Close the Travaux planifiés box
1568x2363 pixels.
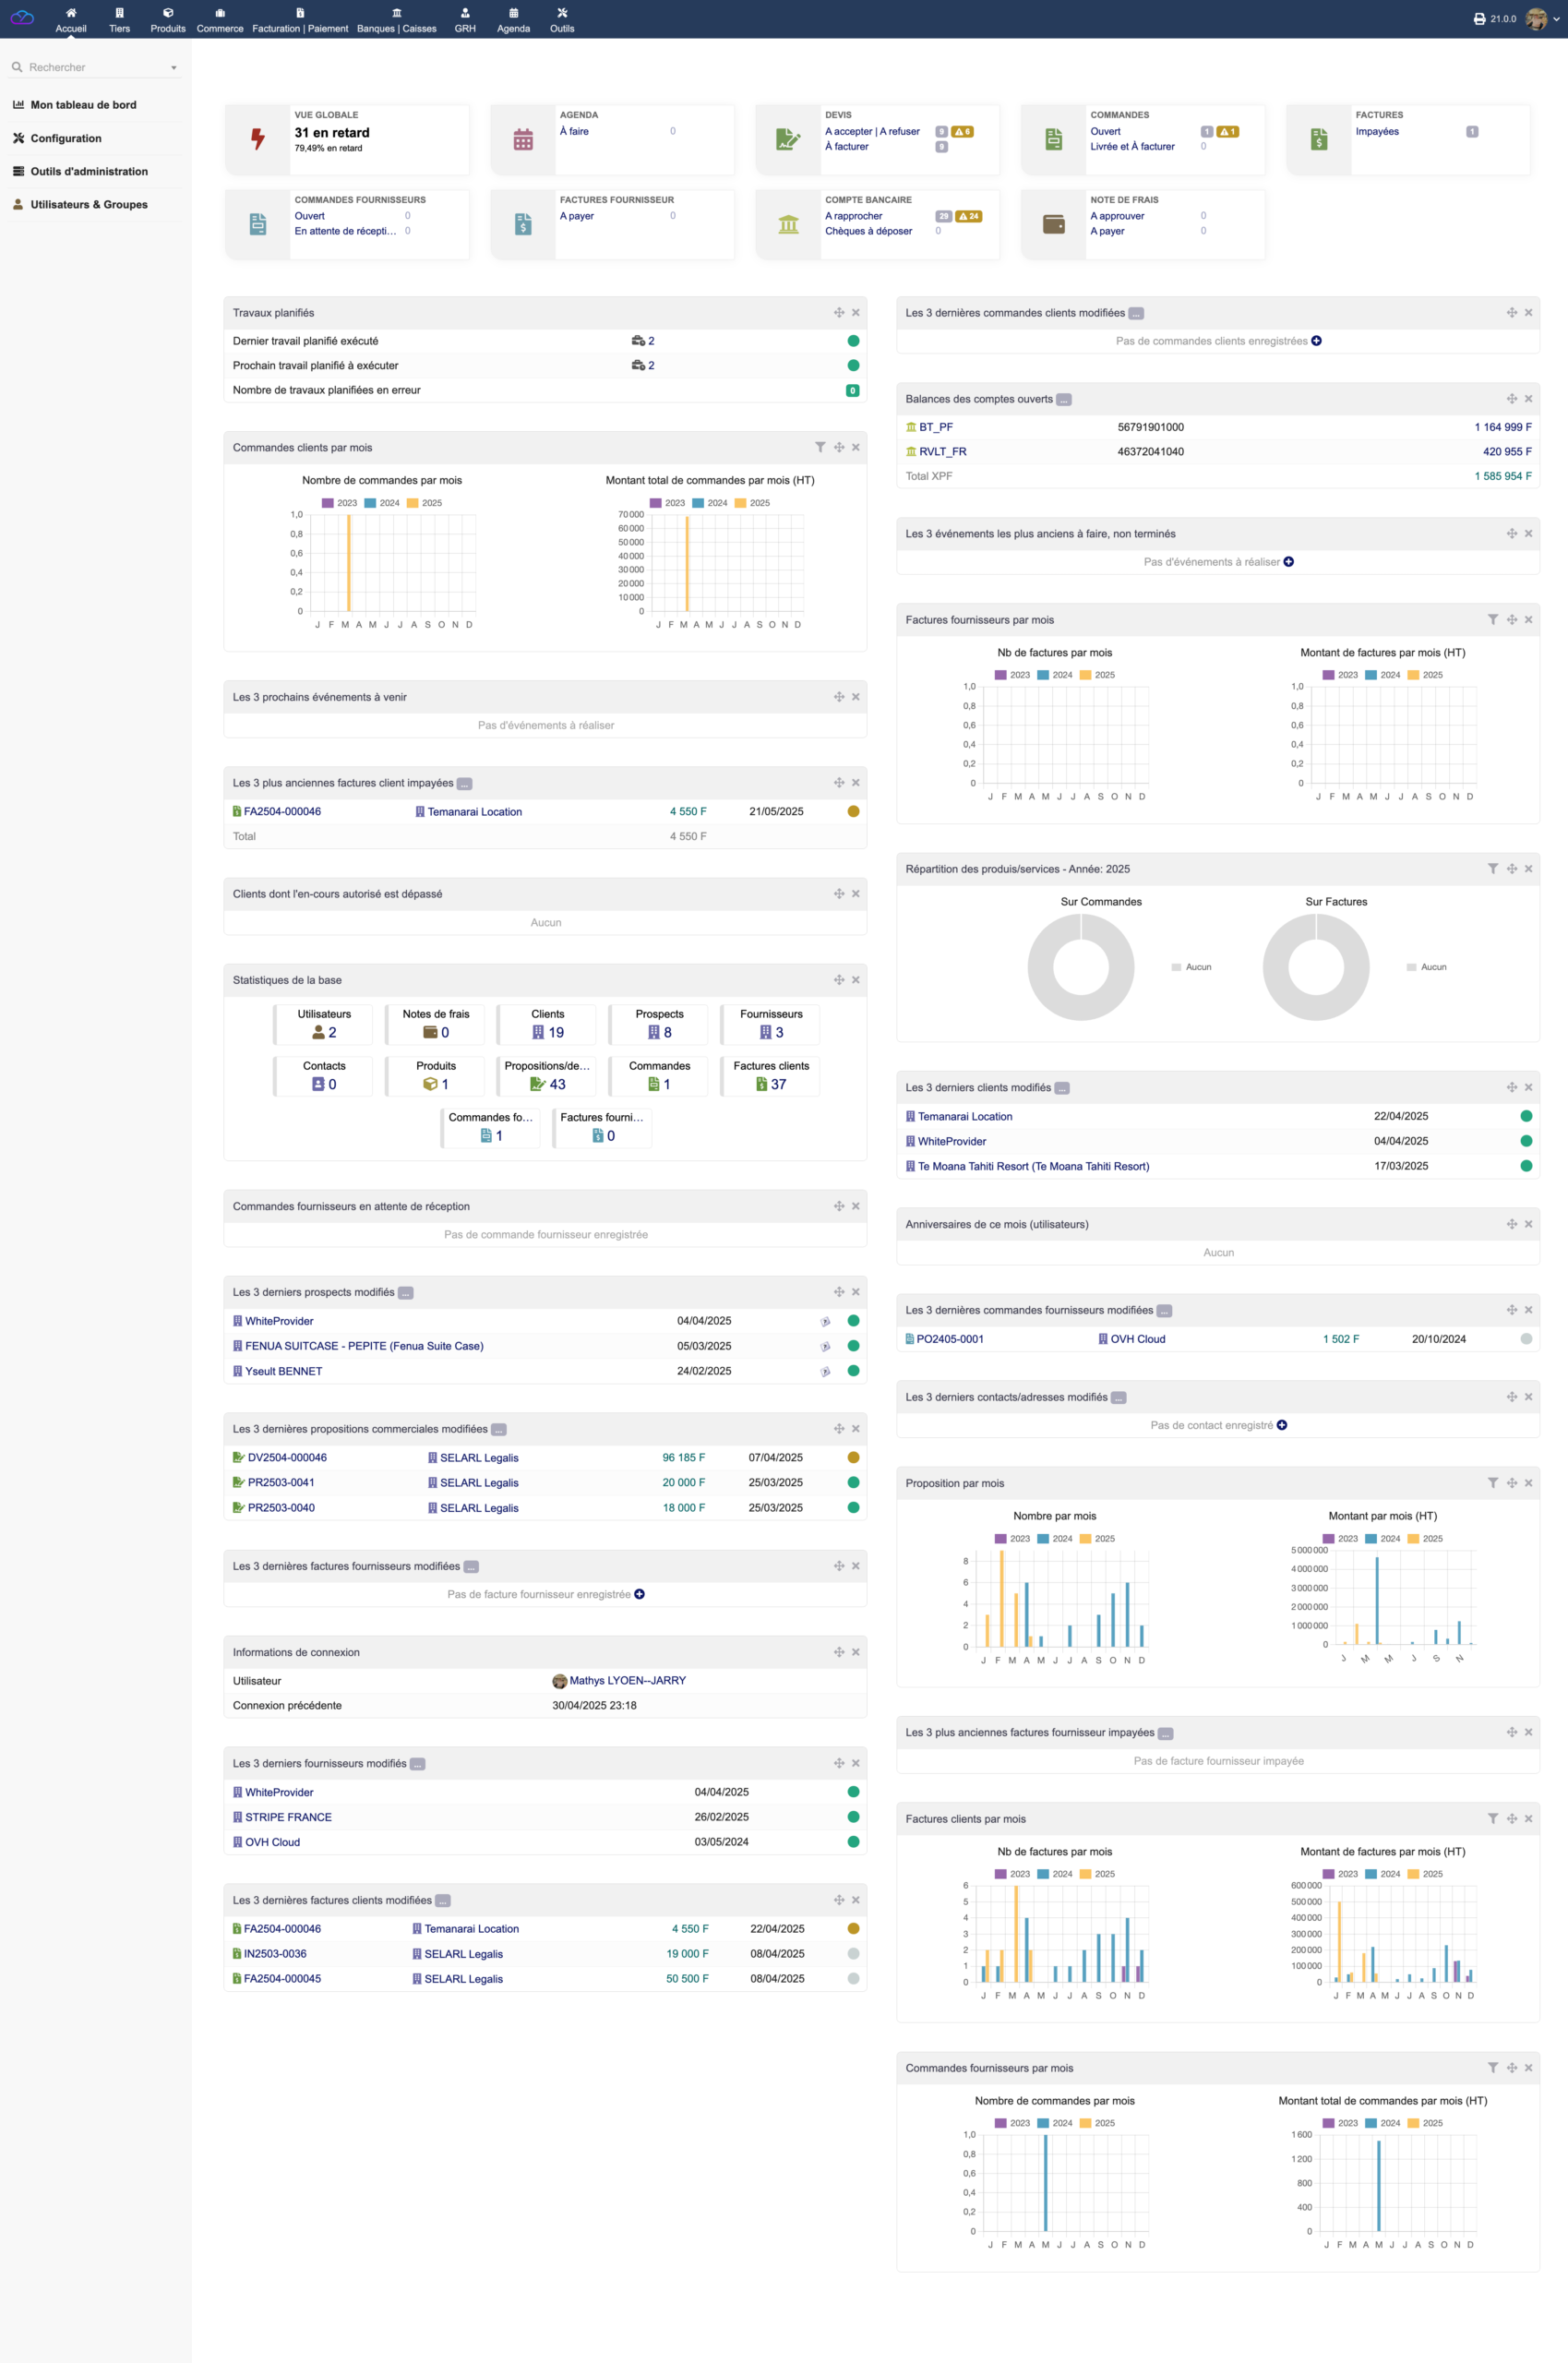pyautogui.click(x=856, y=313)
